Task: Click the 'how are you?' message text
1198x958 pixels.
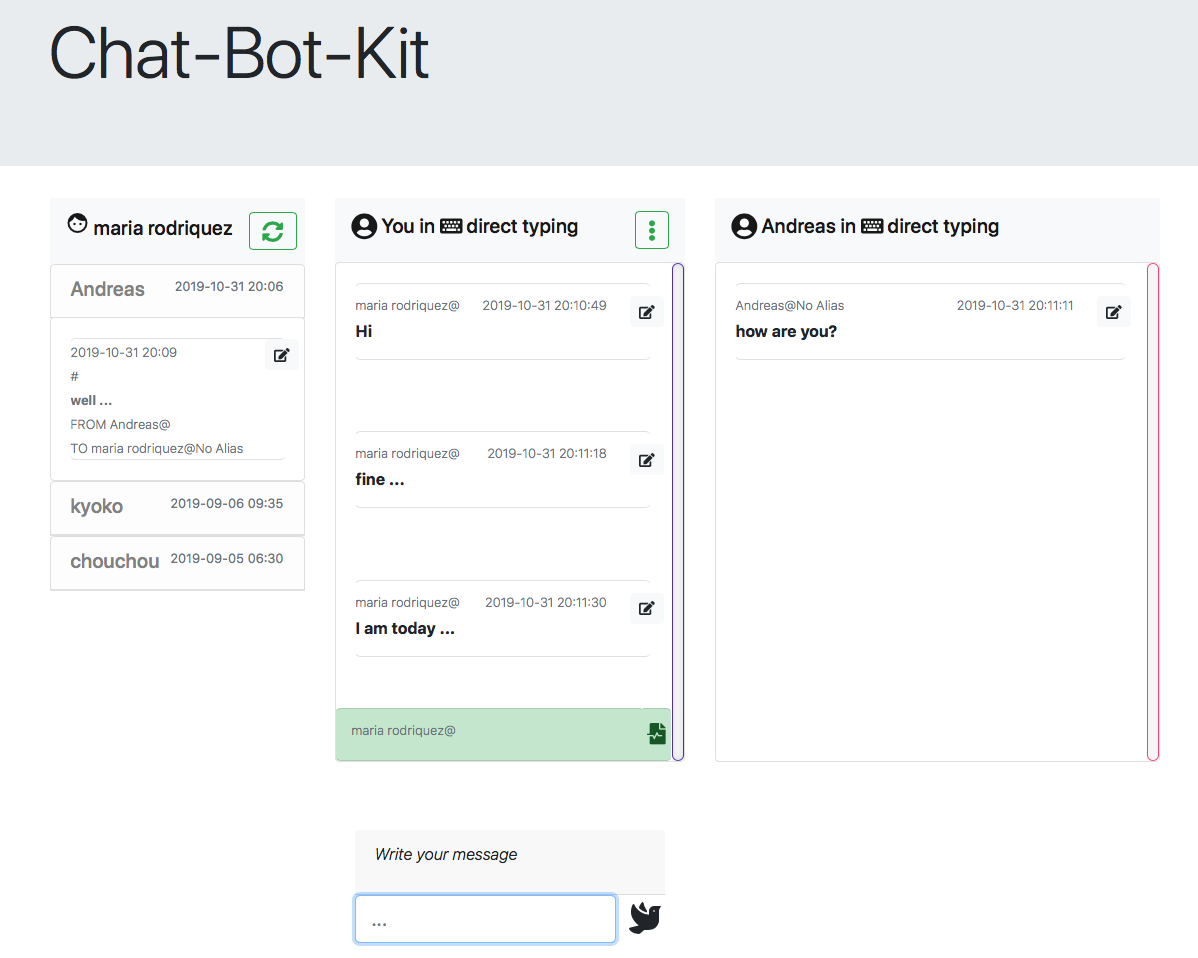Action: click(785, 332)
